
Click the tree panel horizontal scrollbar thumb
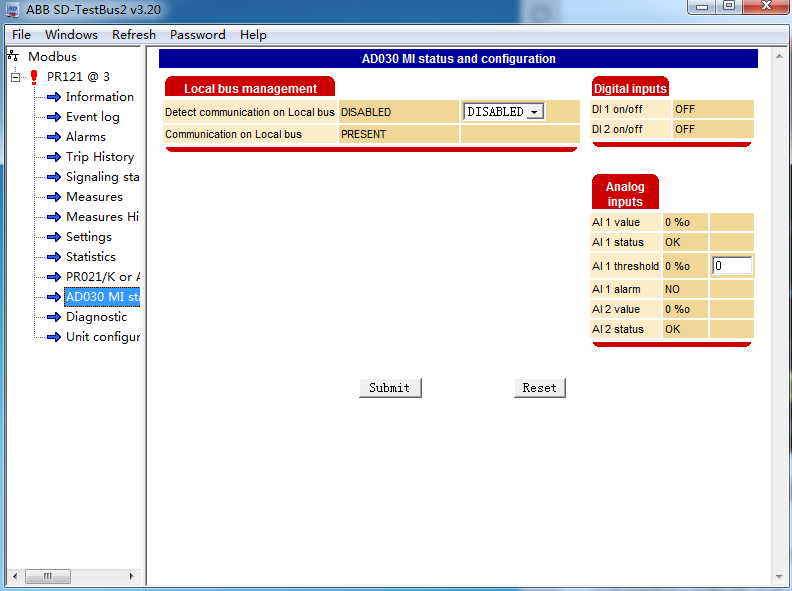48,576
